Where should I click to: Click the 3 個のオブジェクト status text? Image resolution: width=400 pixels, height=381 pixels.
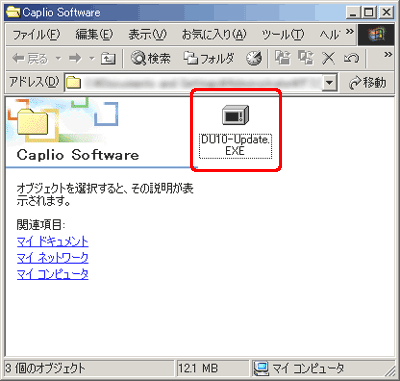pos(45,368)
